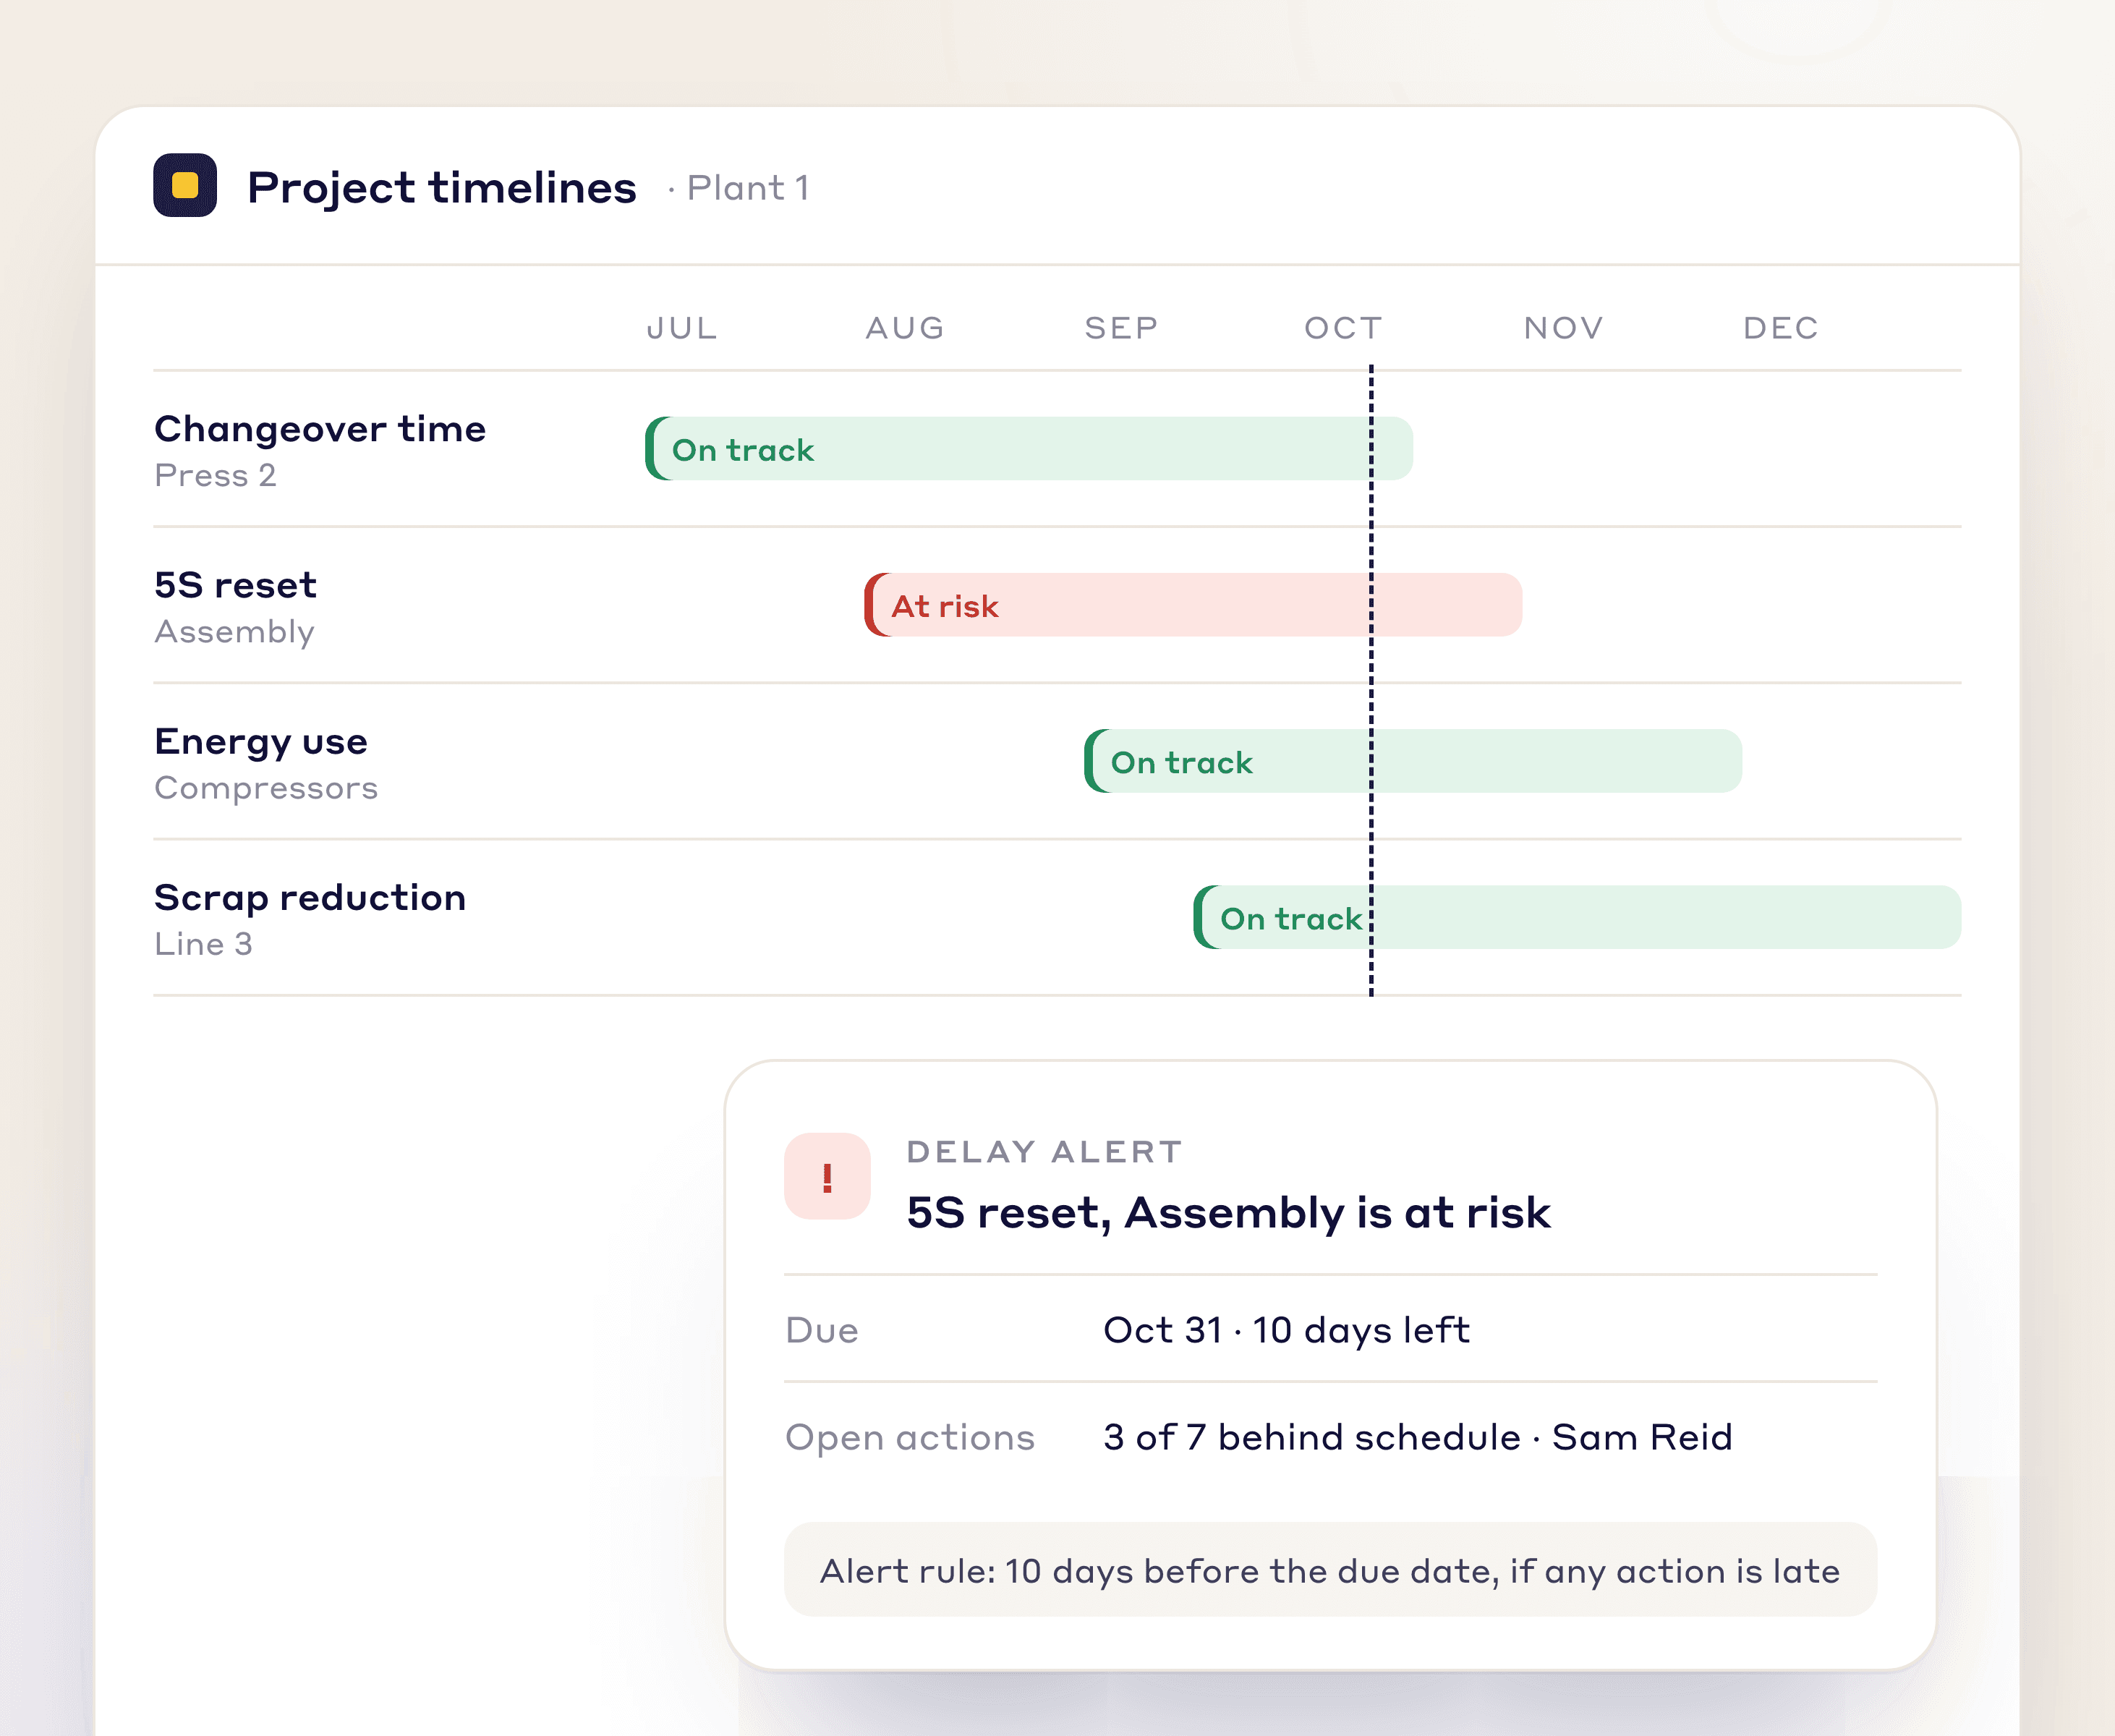
Task: Click the Compressors subtitle
Action: (x=266, y=788)
